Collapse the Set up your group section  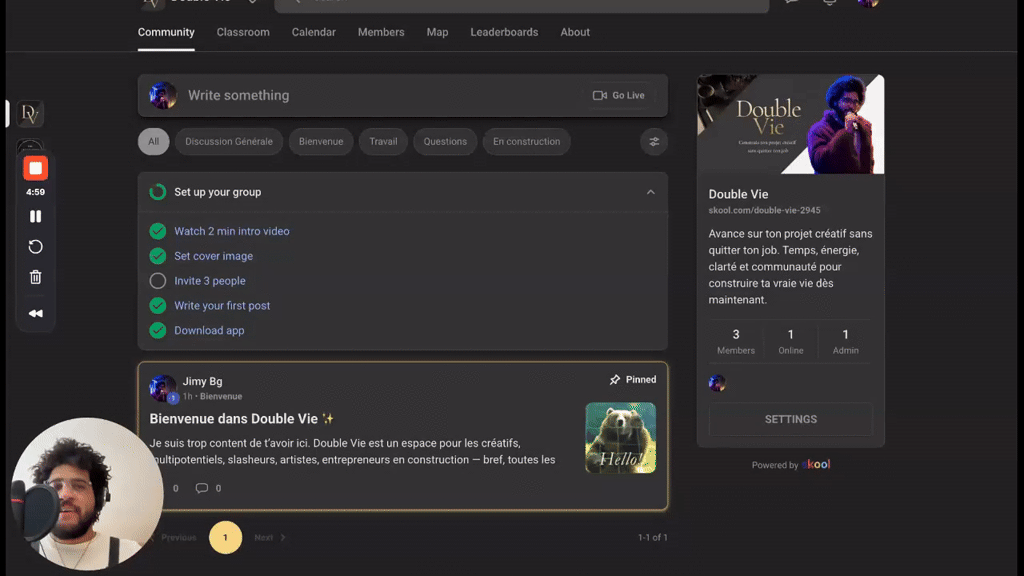tap(650, 192)
